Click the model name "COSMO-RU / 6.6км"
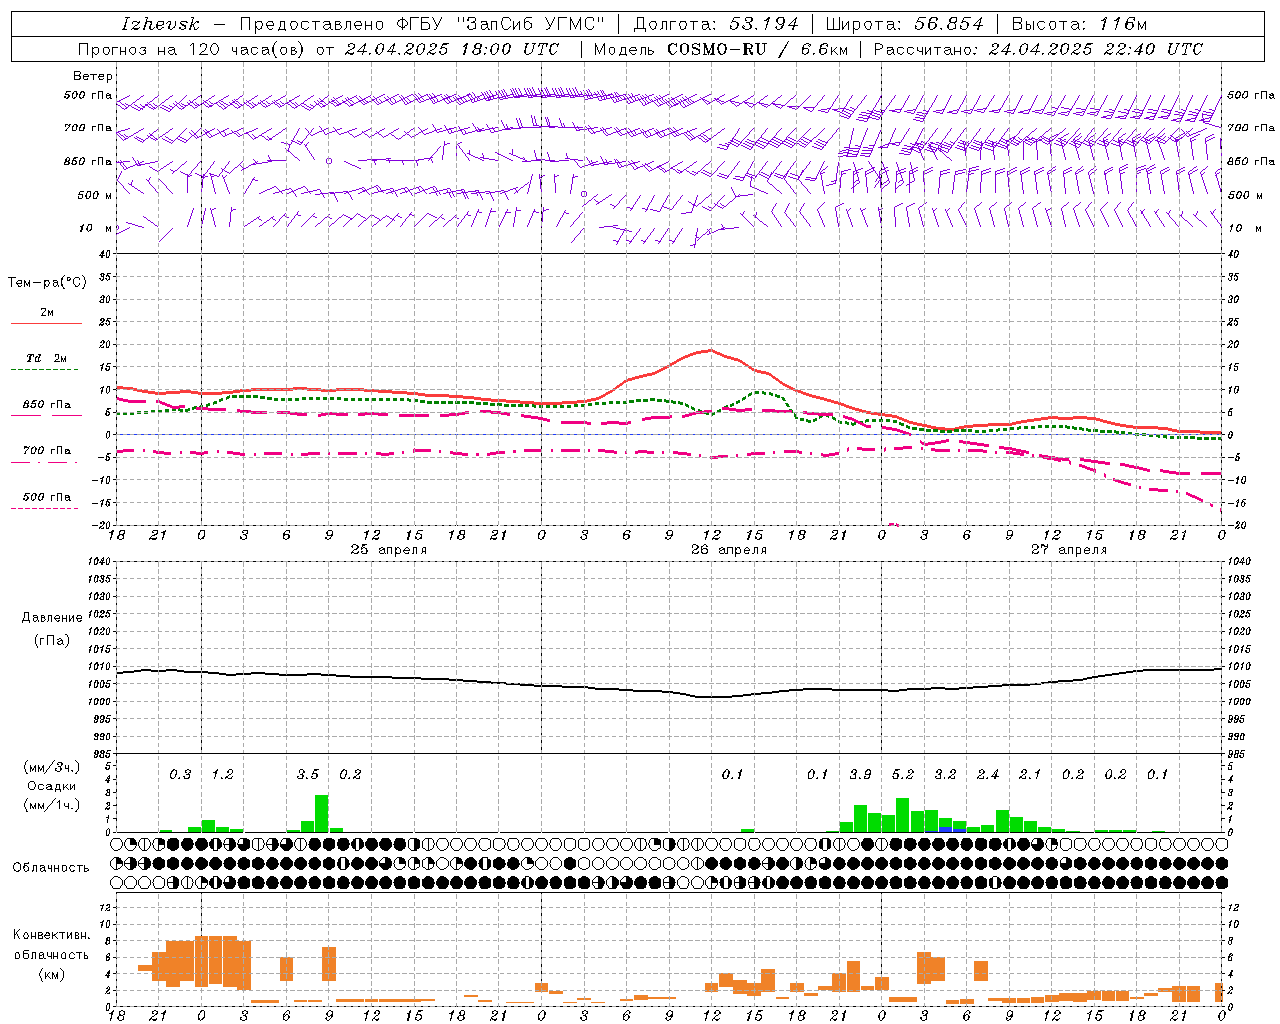Image resolution: width=1280 pixels, height=1024 pixels. point(758,49)
